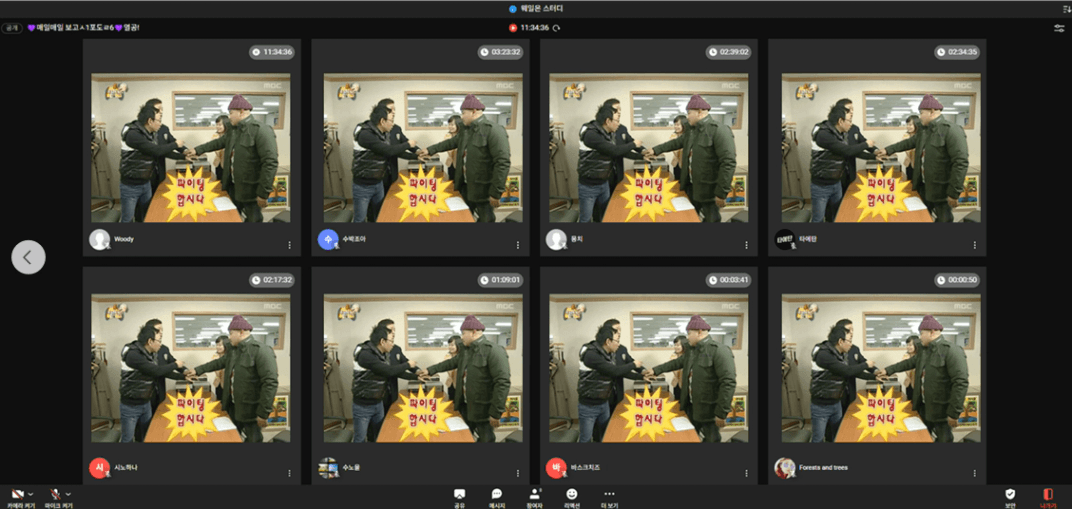1072x509 pixels.
Task: Click the refresh icon beside the timer
Action: click(x=557, y=28)
